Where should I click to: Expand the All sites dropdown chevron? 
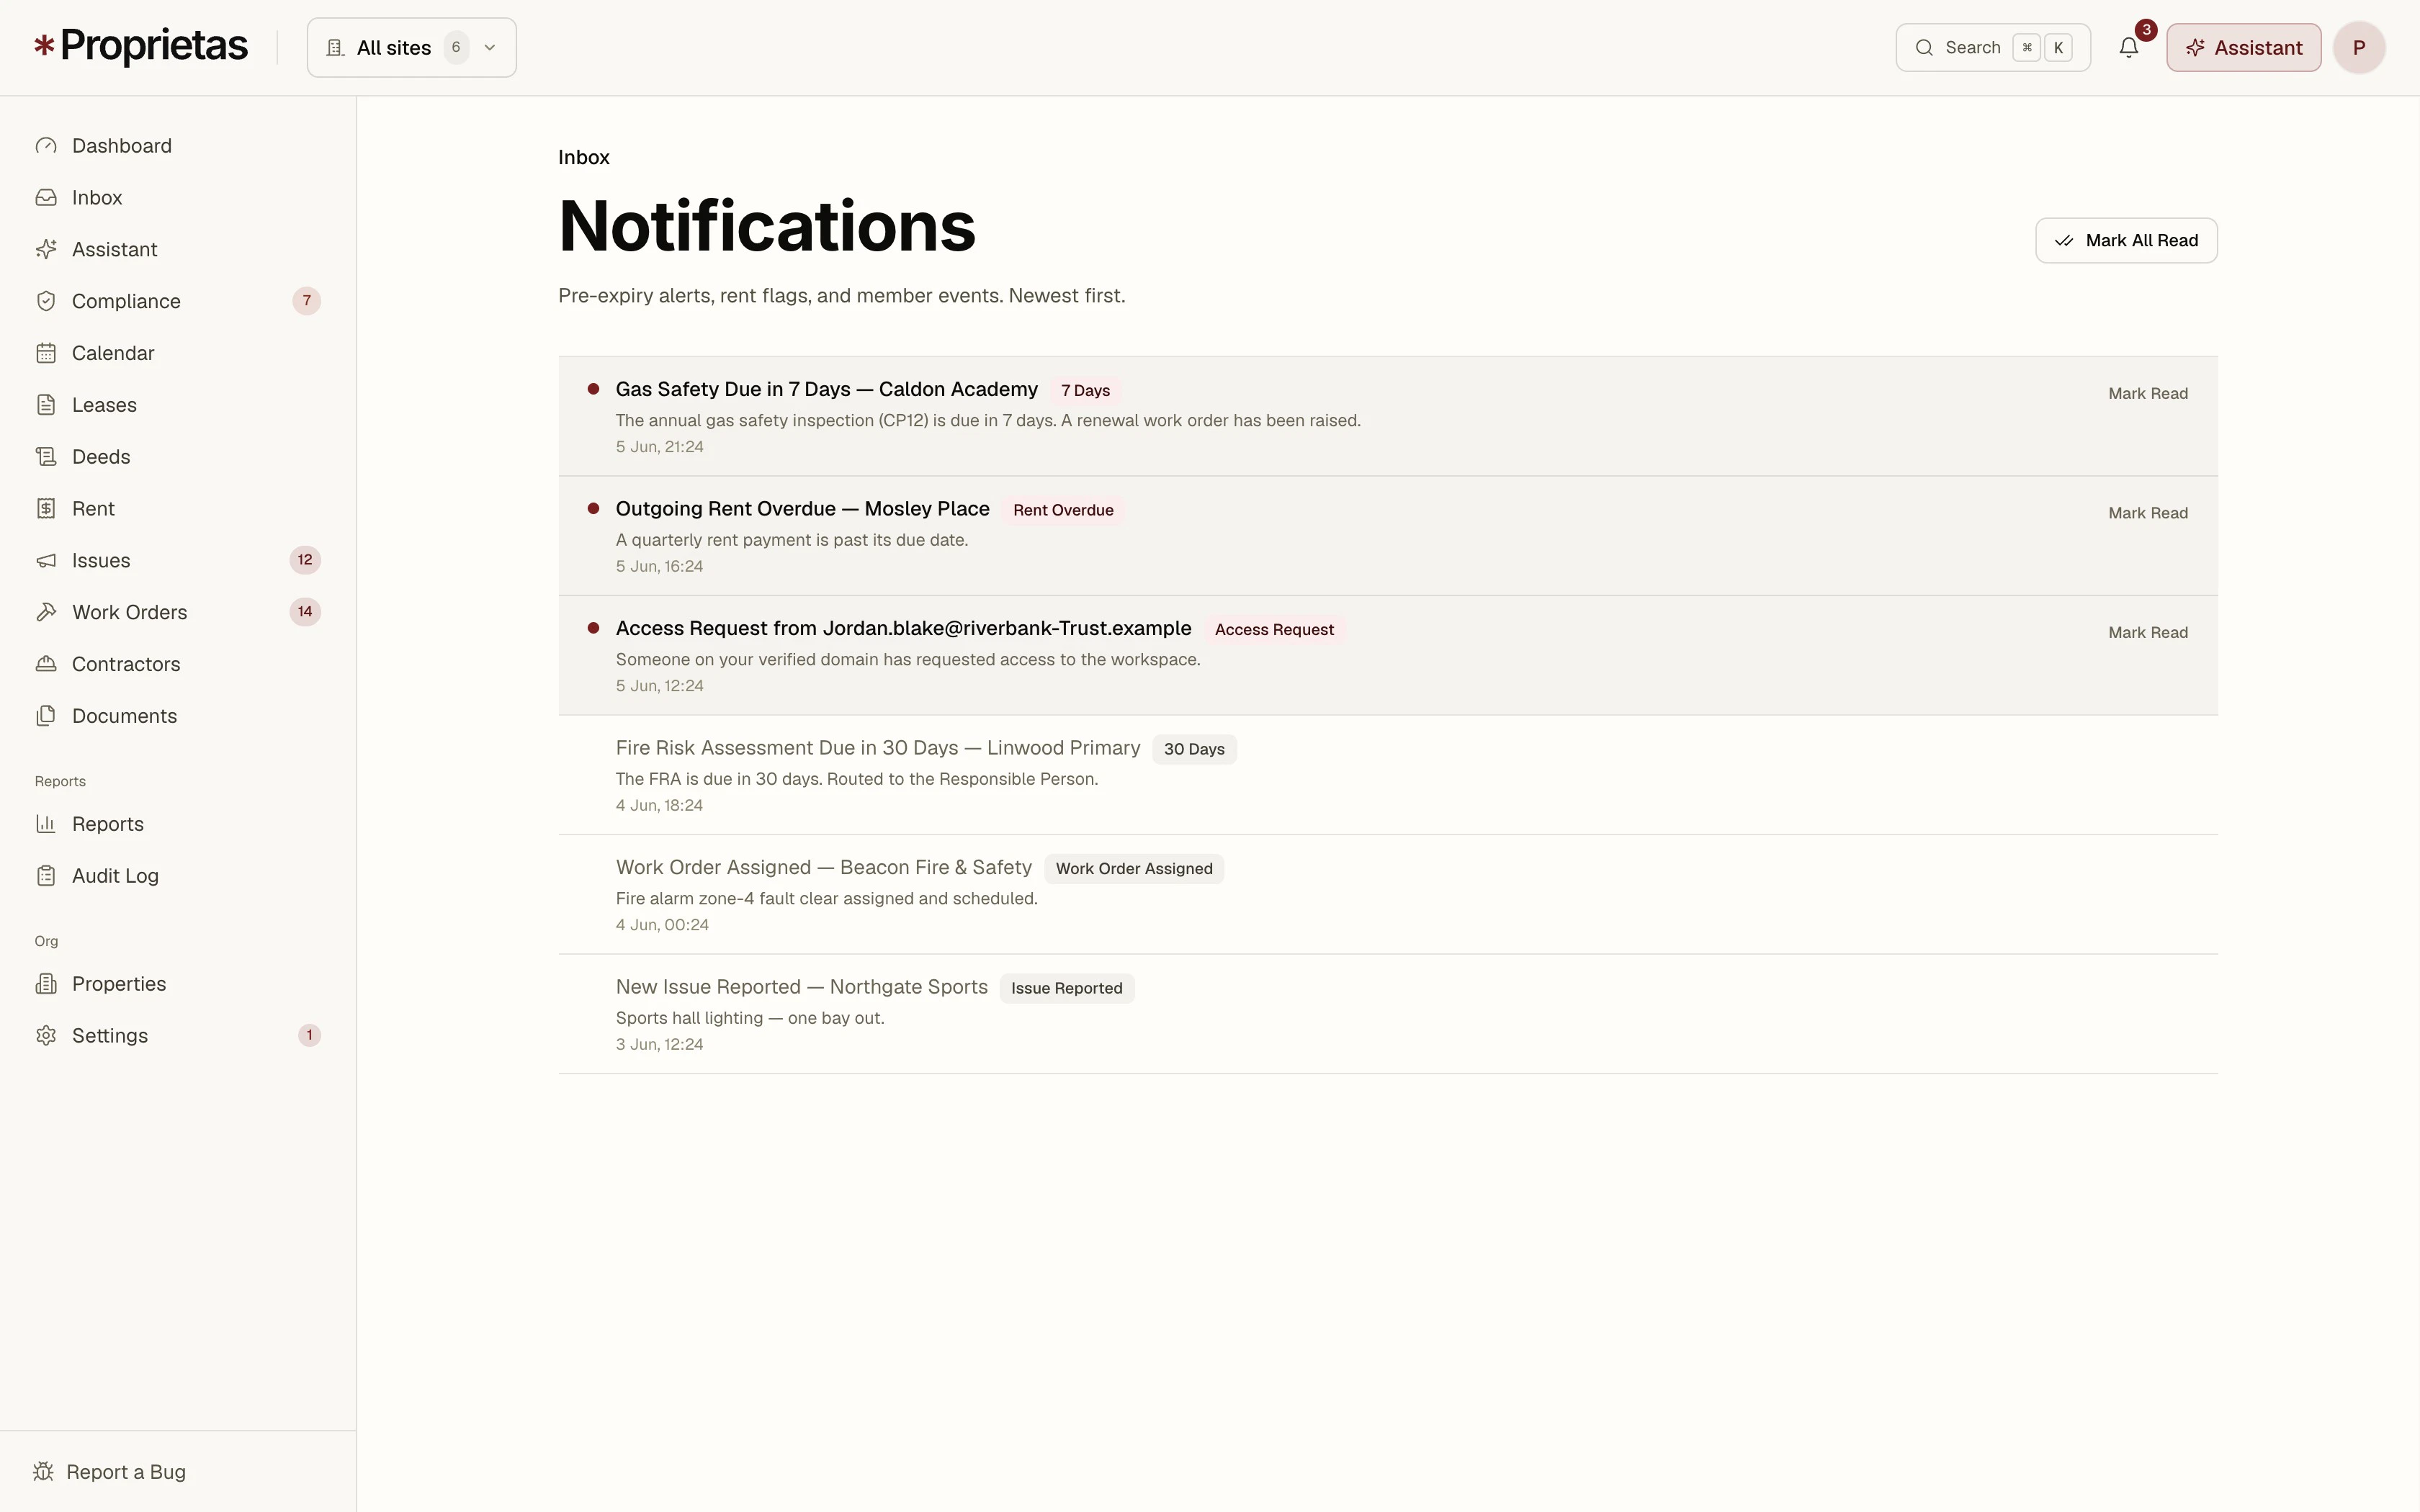point(490,48)
